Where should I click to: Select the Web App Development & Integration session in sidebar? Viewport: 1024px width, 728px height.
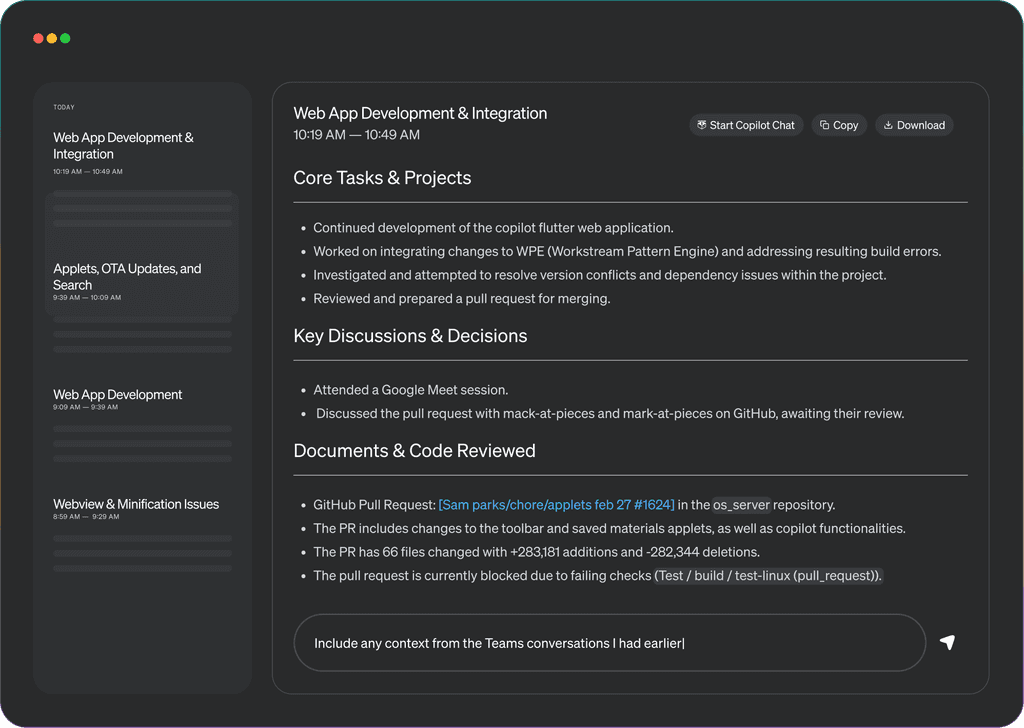click(x=123, y=146)
